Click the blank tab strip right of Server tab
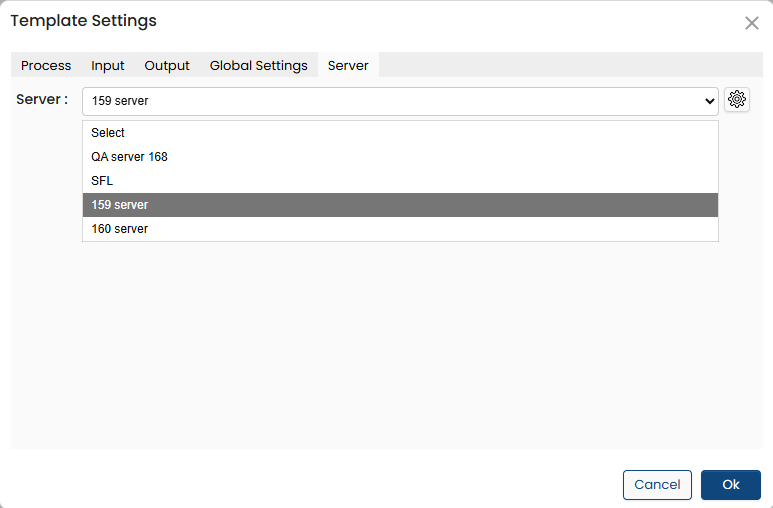This screenshot has width=773, height=508. pyautogui.click(x=570, y=66)
